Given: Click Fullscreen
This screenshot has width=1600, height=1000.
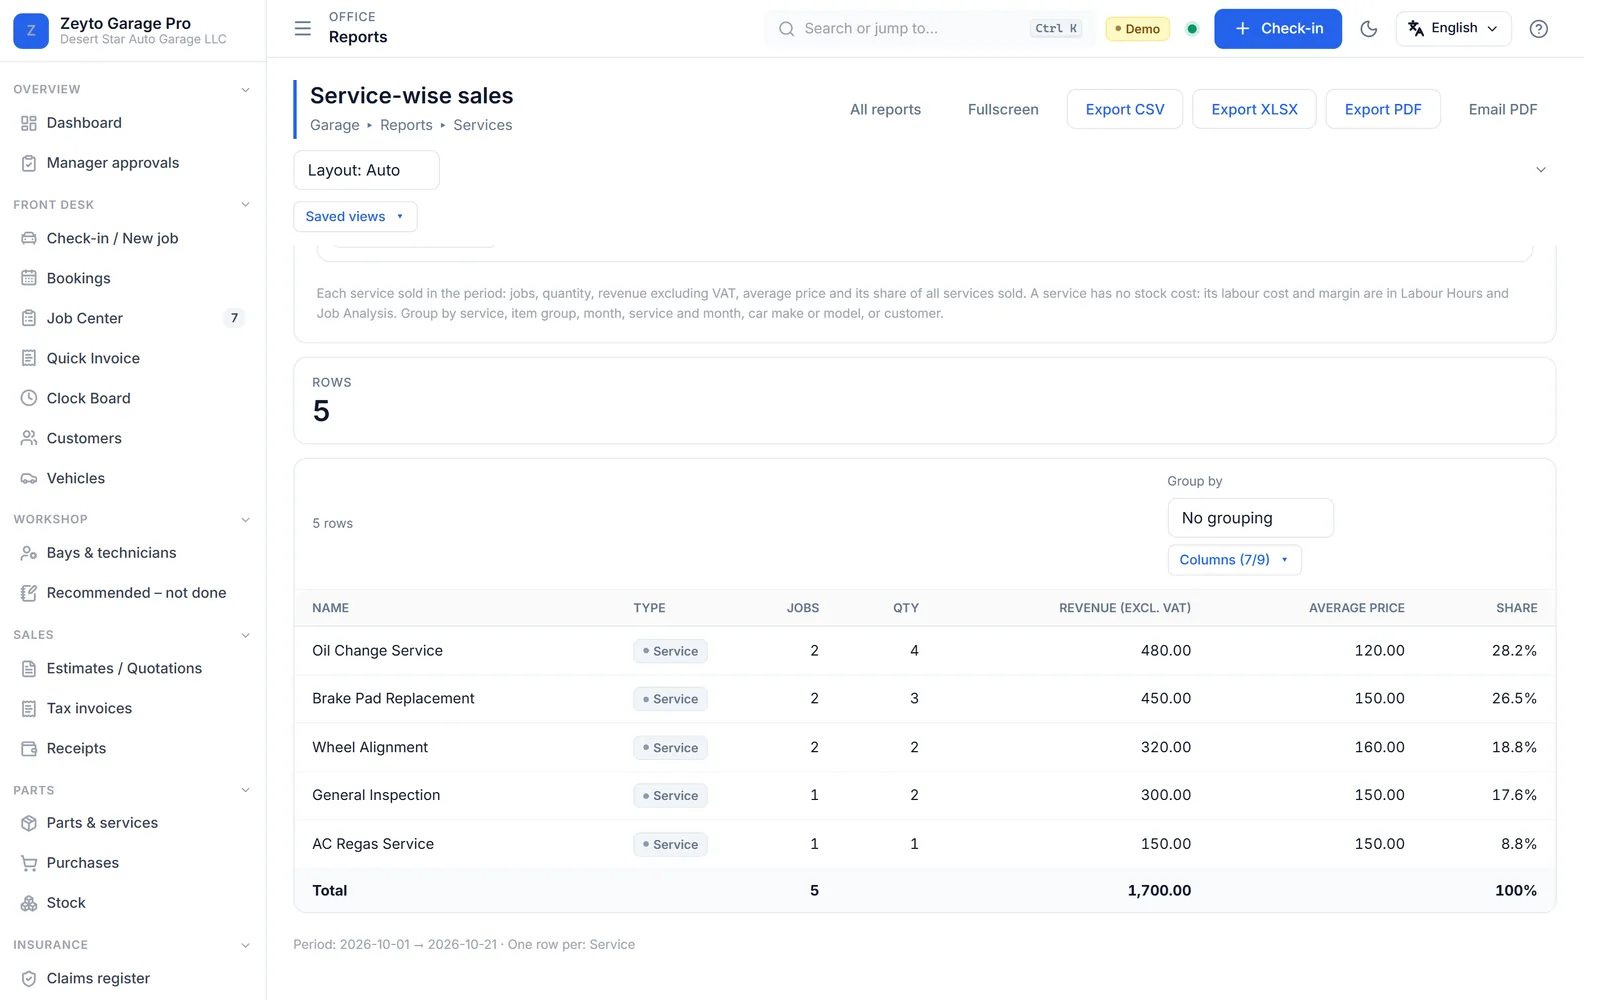Looking at the screenshot, I should tap(1003, 109).
